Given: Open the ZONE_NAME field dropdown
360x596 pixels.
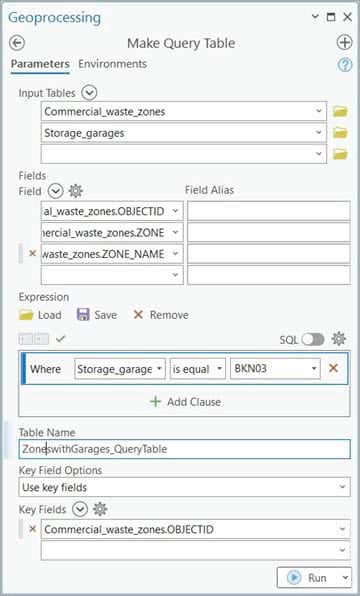Looking at the screenshot, I should (175, 254).
